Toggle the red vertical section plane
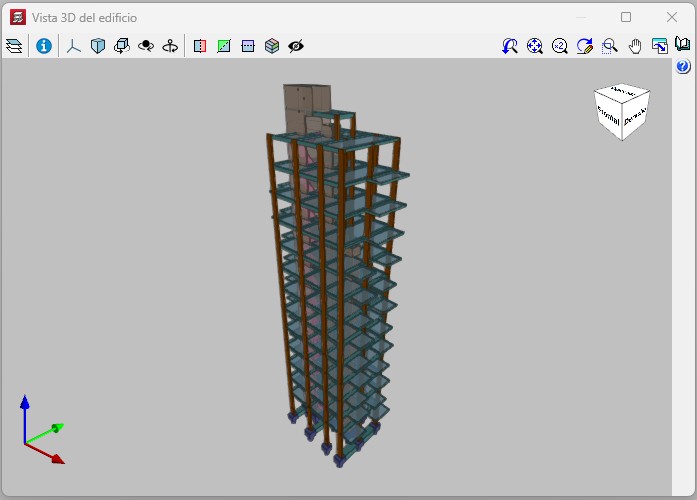The height and width of the screenshot is (500, 697). point(200,46)
